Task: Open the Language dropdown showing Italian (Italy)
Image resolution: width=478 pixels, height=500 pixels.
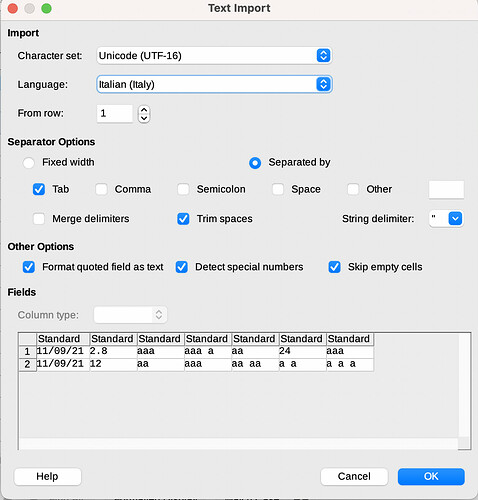Action: point(214,84)
